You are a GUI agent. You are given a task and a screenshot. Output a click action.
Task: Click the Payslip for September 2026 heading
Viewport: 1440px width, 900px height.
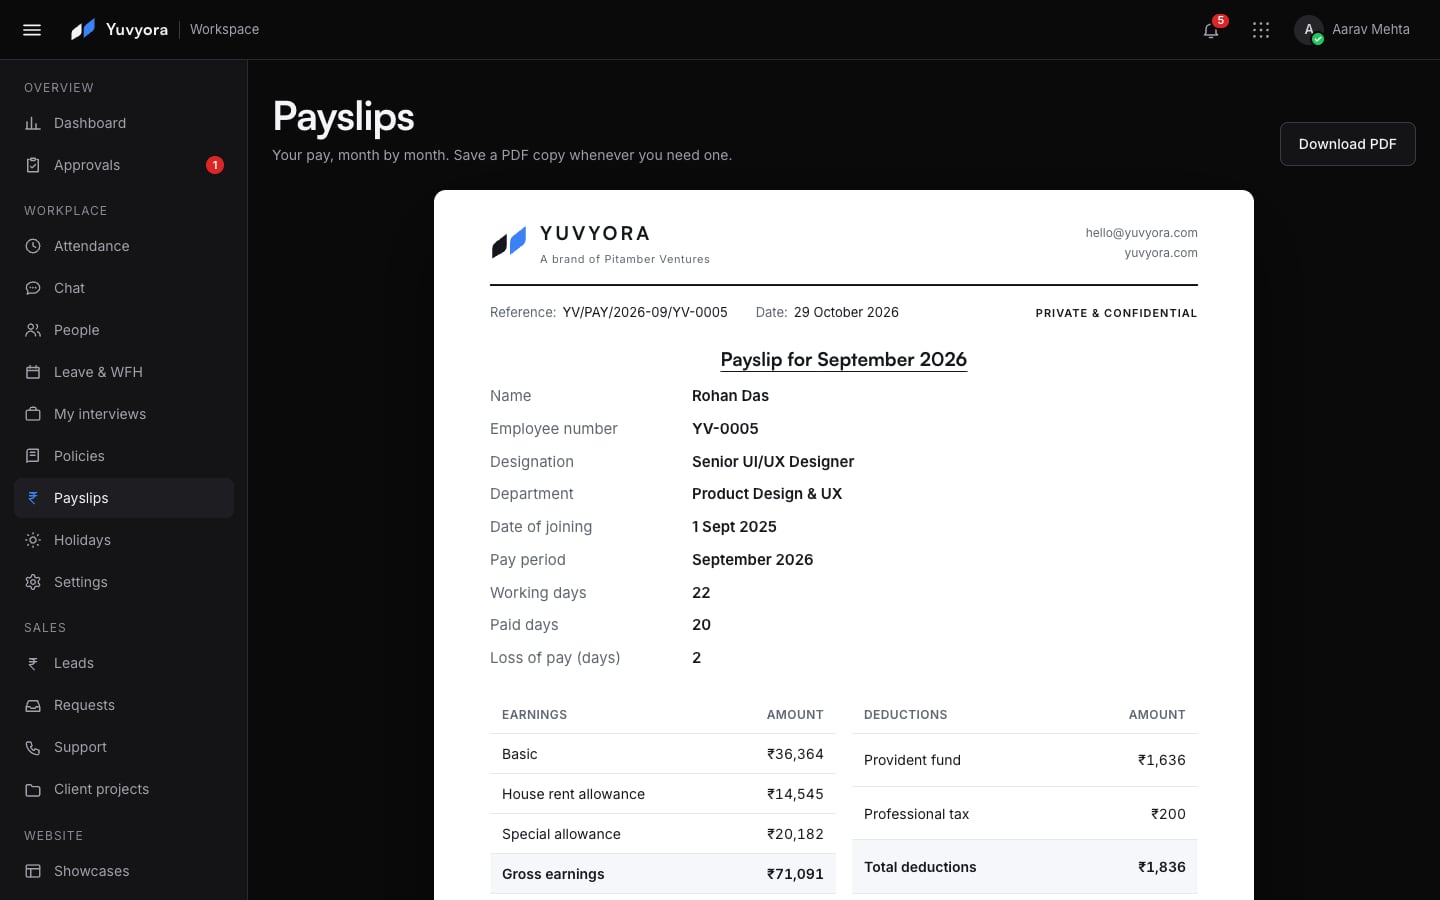[x=844, y=360]
